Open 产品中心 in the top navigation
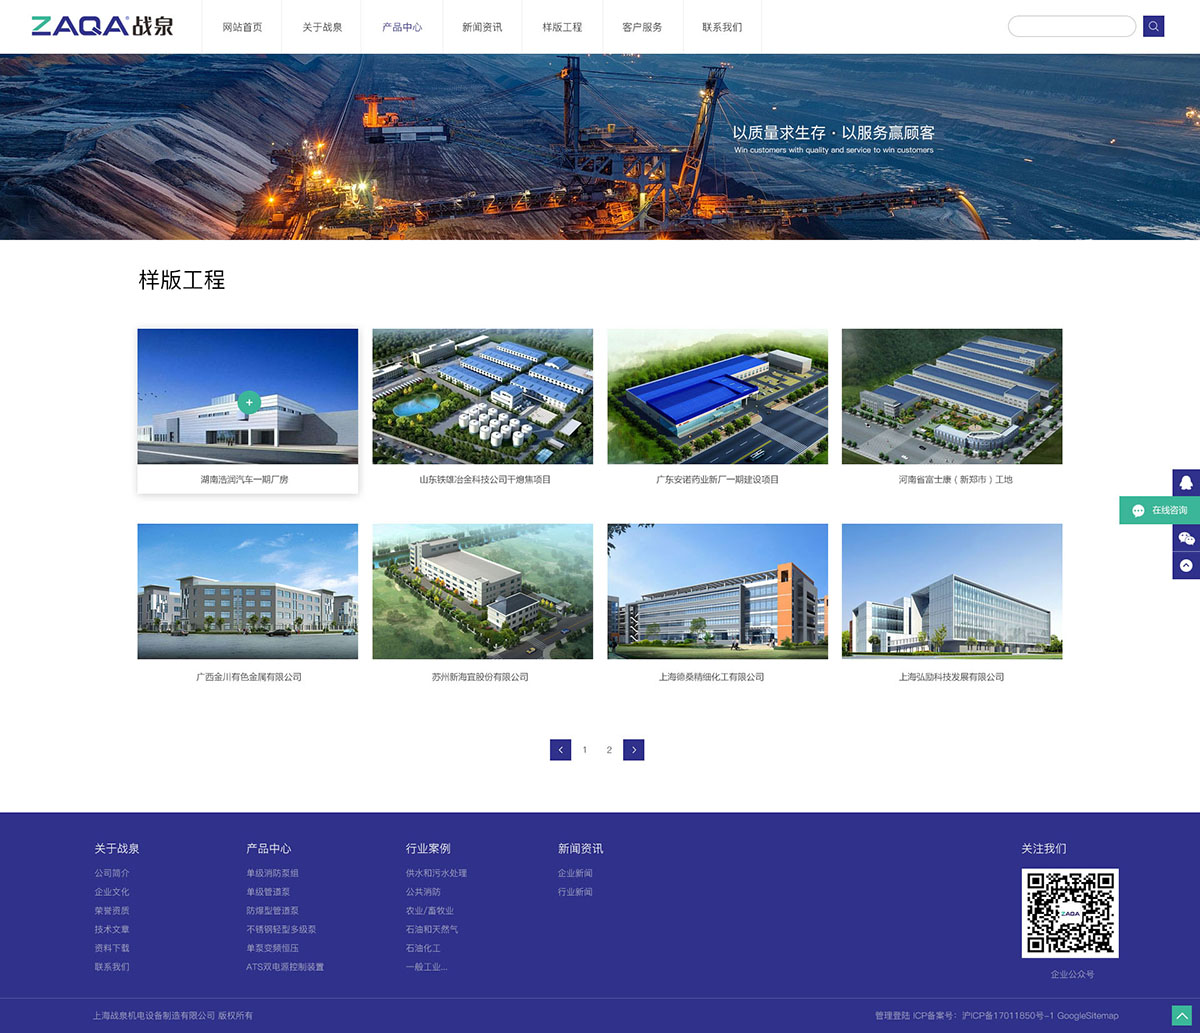 [x=402, y=27]
